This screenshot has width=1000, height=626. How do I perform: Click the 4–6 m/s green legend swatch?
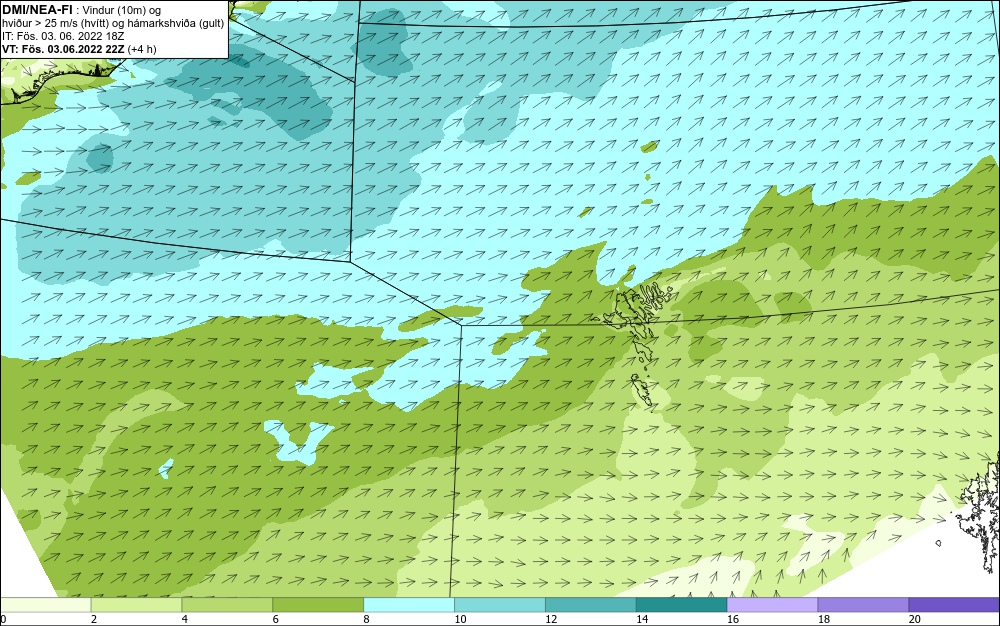227,605
